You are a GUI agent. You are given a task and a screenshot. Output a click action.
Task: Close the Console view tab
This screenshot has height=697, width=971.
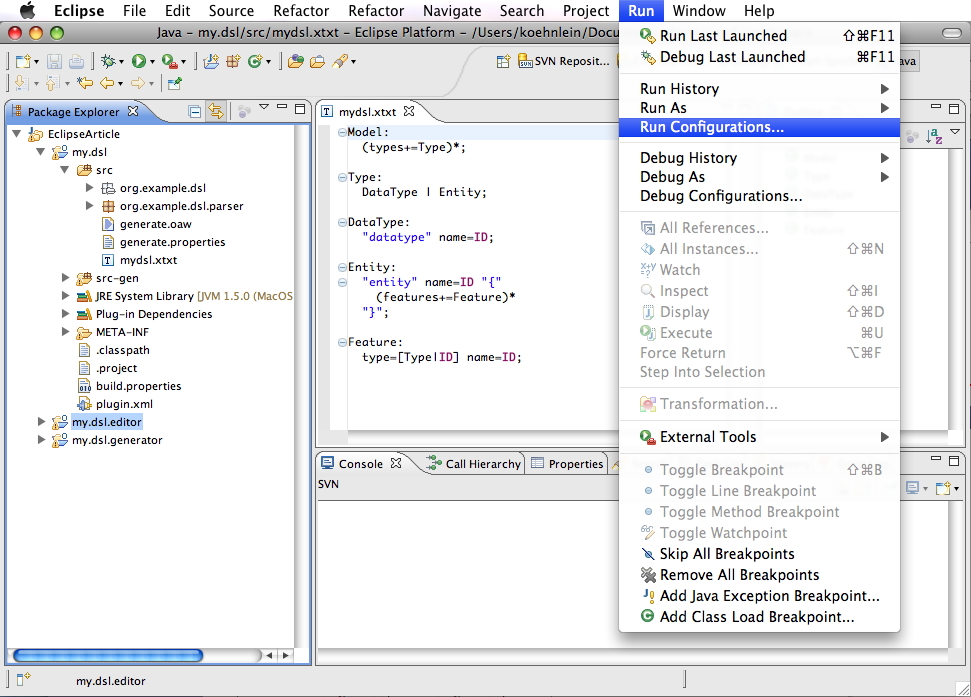(396, 463)
